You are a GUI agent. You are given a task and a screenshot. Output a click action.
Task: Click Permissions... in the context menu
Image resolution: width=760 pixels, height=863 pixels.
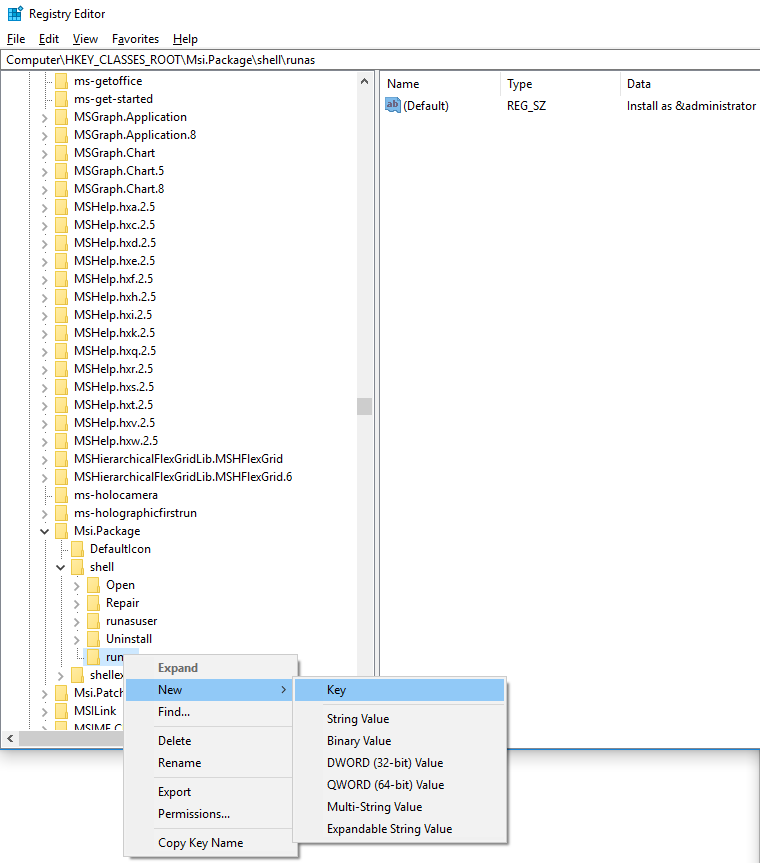(x=194, y=814)
